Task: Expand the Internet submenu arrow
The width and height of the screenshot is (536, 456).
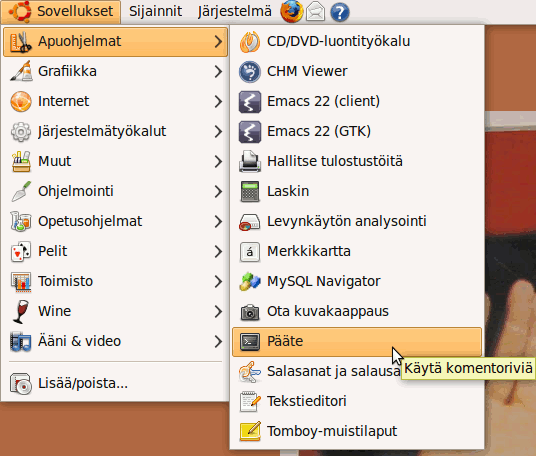Action: (x=218, y=102)
